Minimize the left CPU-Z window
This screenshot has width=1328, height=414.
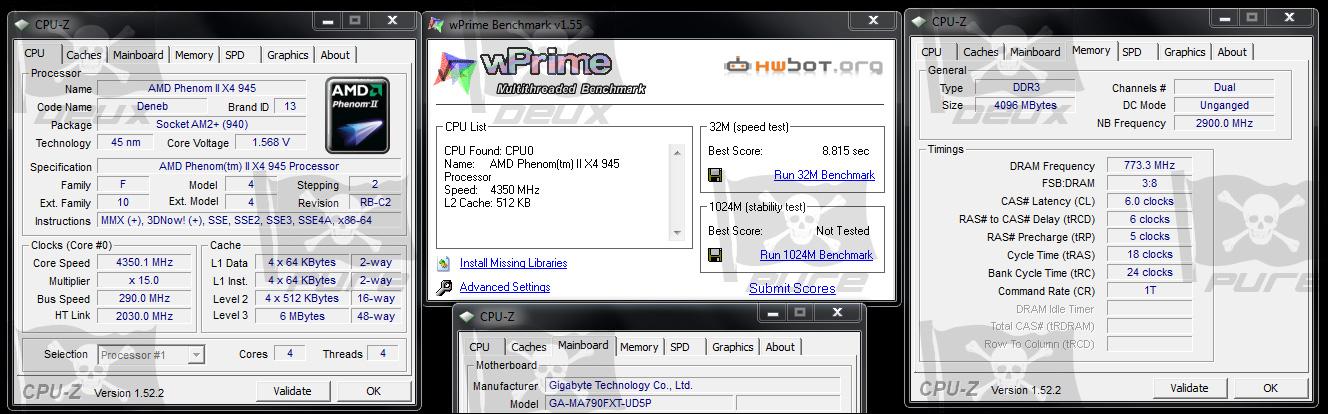click(330, 20)
